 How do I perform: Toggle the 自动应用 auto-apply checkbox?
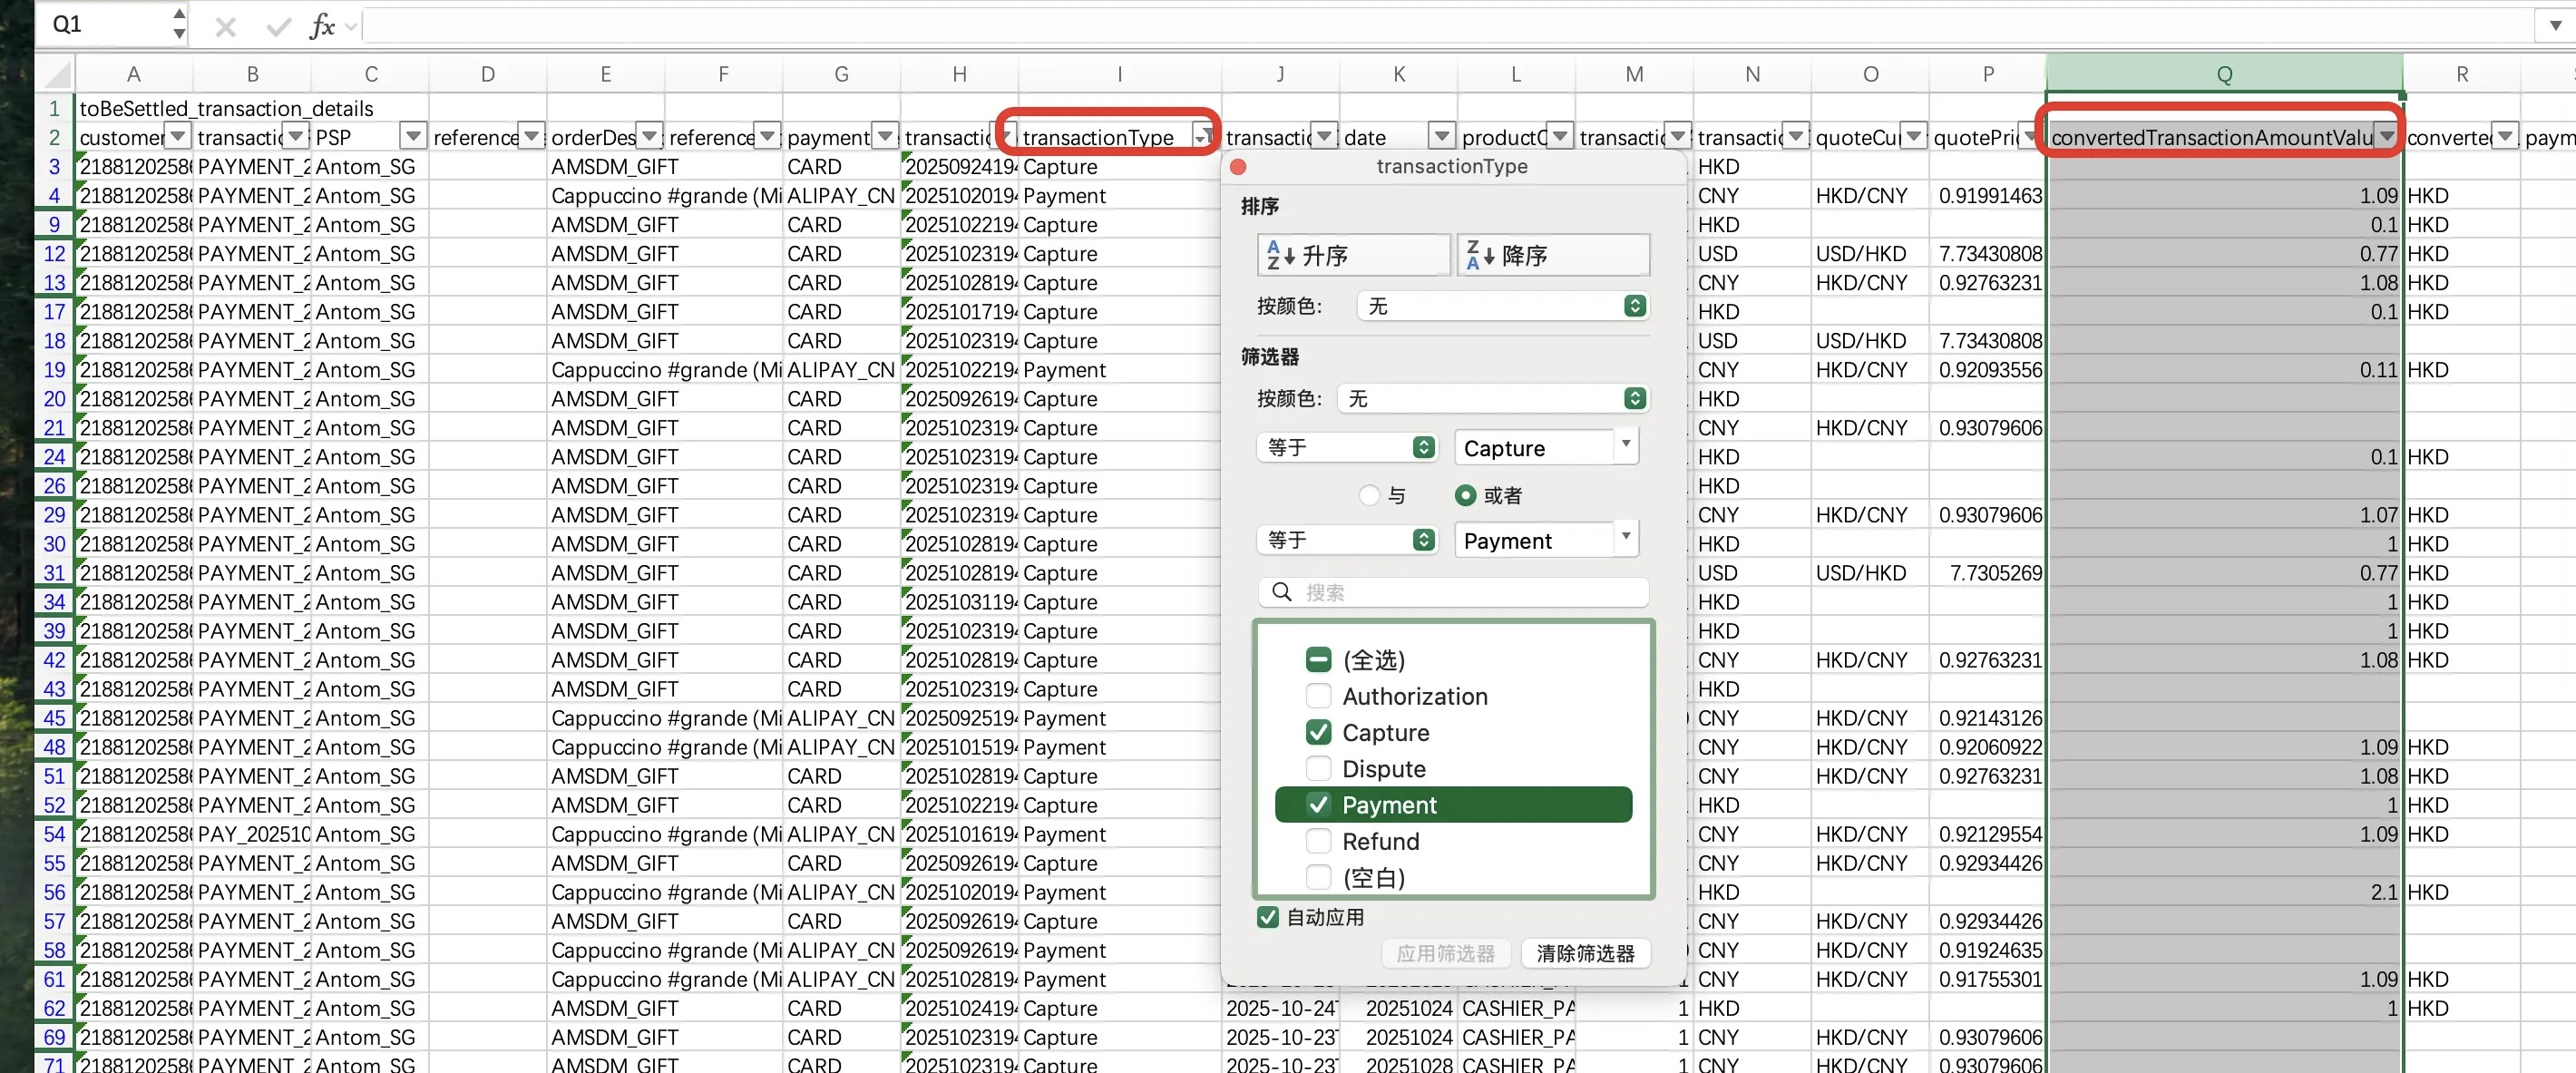coord(1267,917)
